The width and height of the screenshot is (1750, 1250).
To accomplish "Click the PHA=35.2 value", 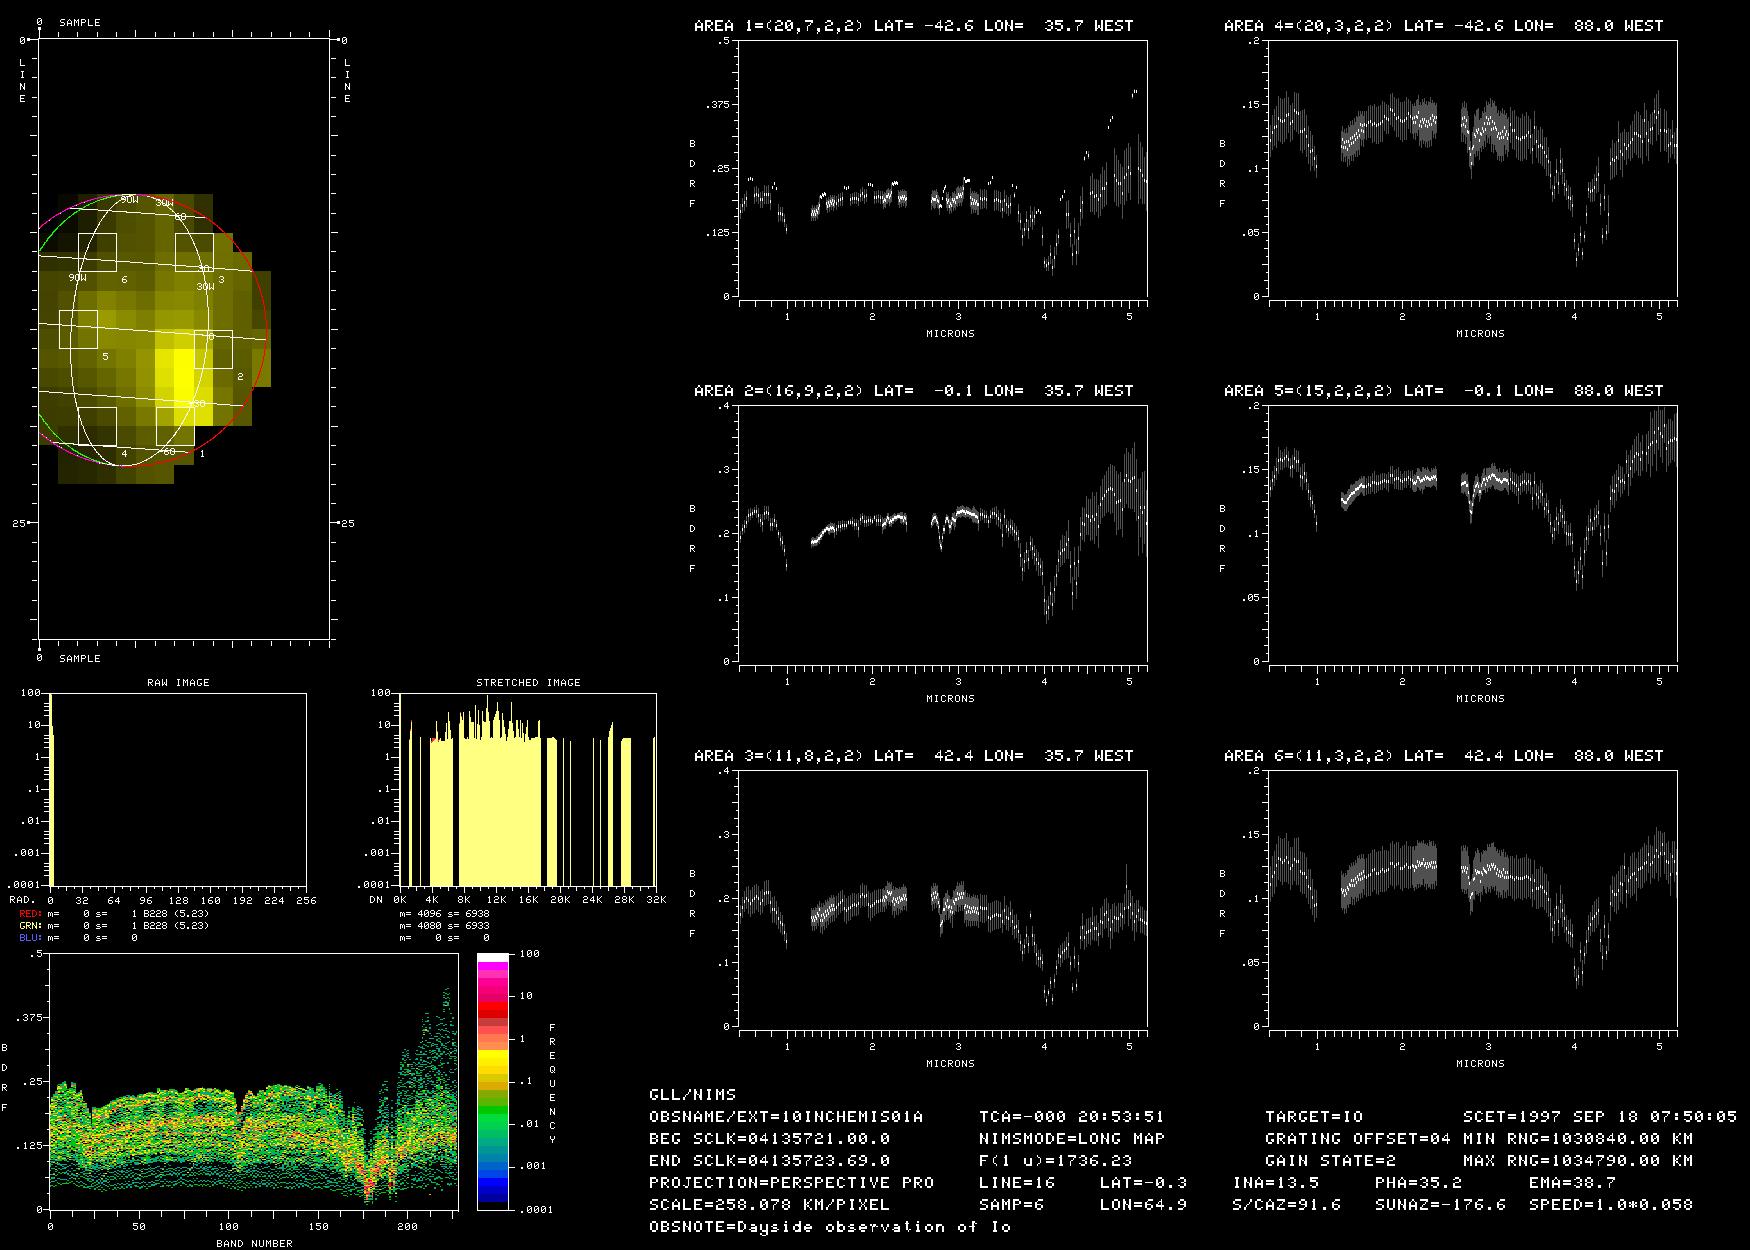I will pyautogui.click(x=1419, y=1183).
